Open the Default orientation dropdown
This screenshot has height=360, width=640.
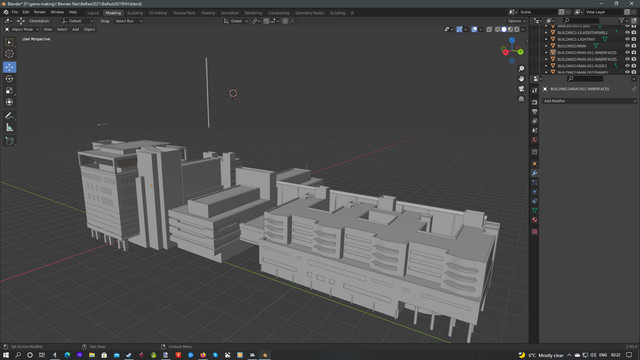(x=77, y=21)
